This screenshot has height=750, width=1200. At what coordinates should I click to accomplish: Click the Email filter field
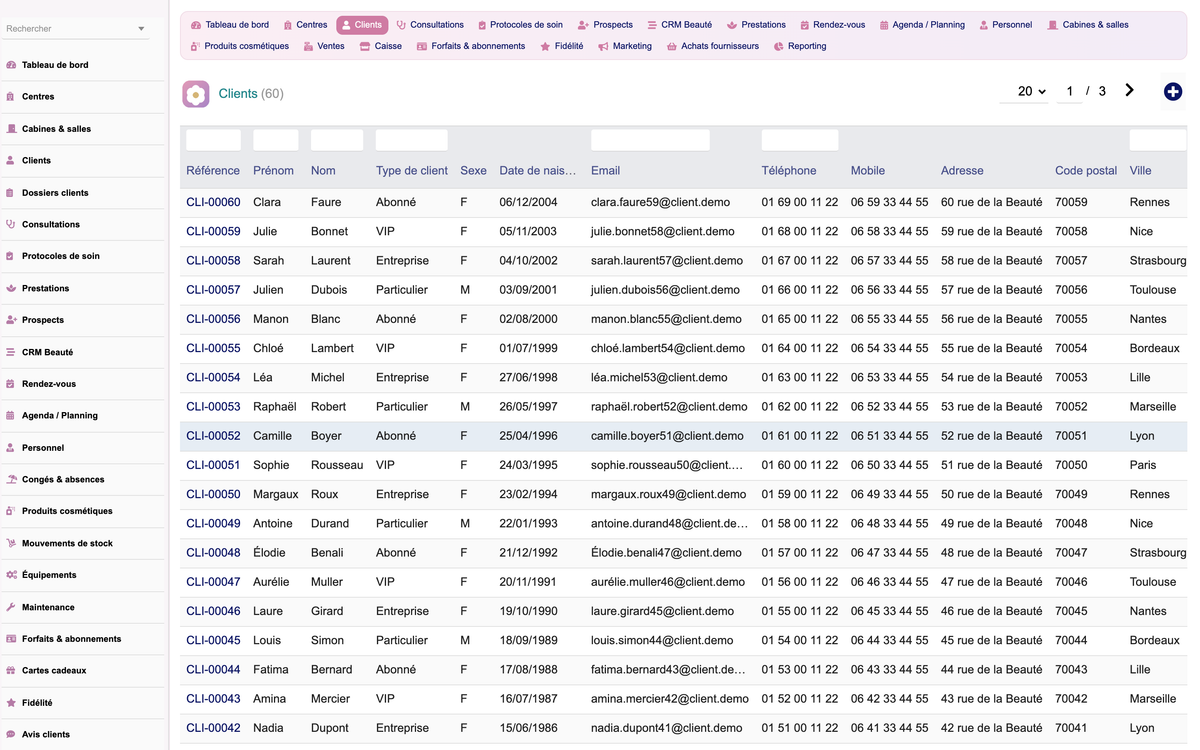[x=650, y=140]
